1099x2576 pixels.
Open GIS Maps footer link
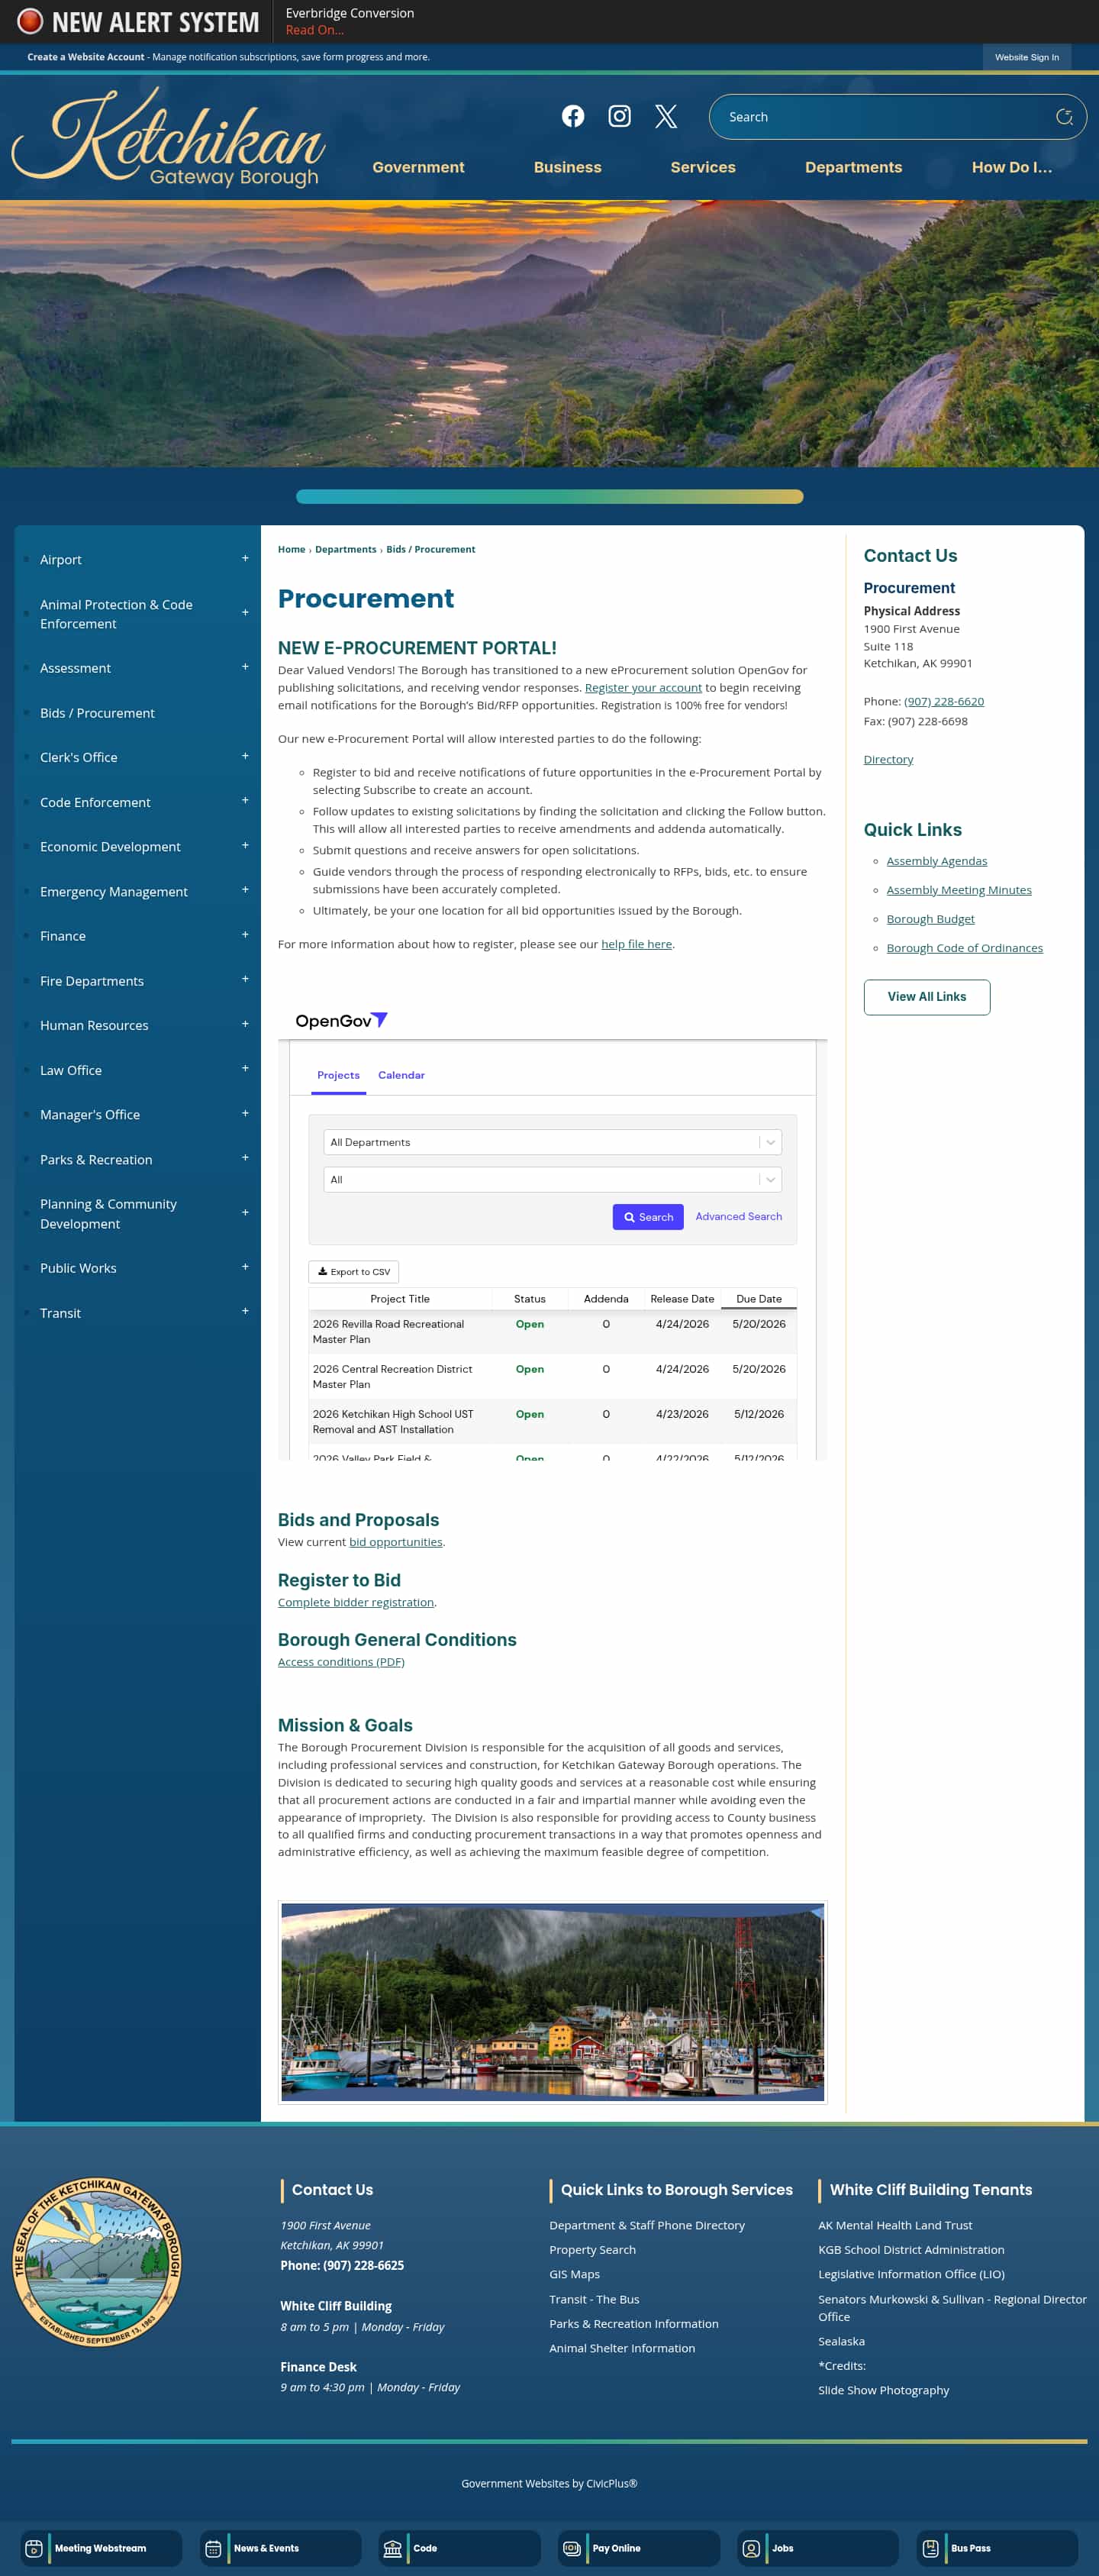(574, 2273)
